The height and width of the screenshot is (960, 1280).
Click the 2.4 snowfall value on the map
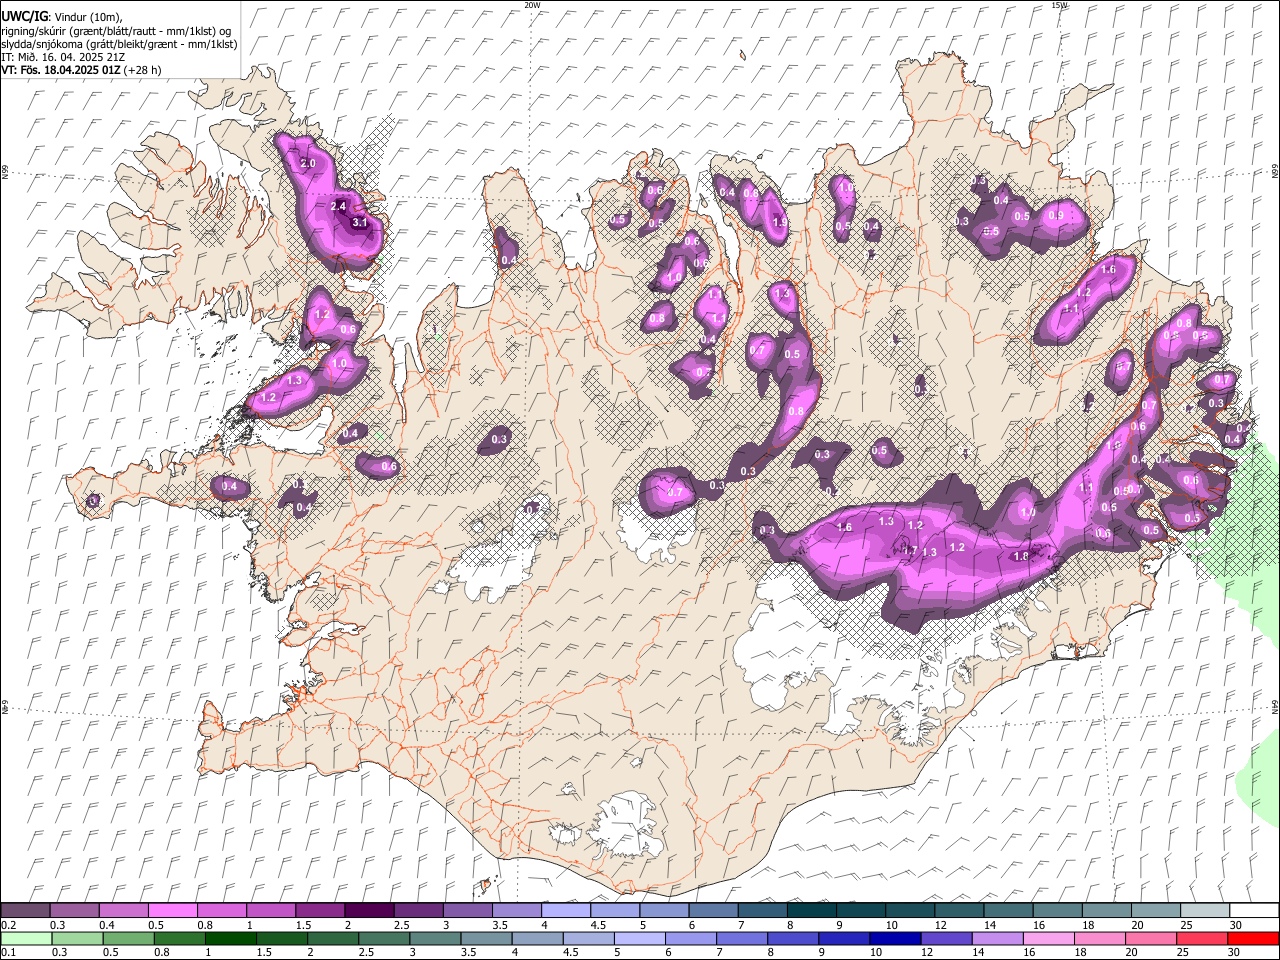(x=338, y=206)
